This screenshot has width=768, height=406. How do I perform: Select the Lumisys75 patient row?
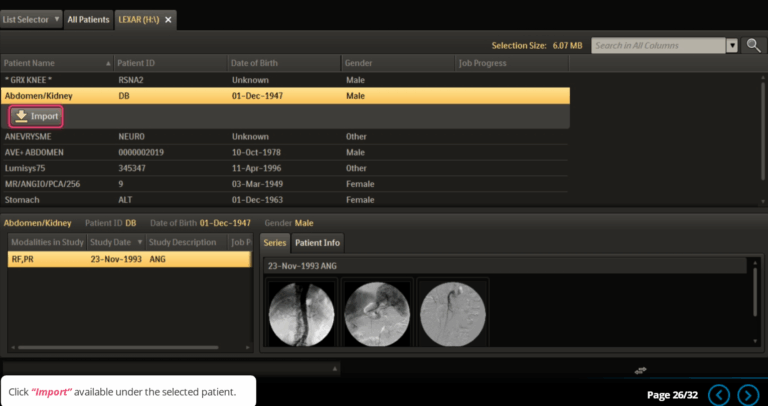pos(285,168)
